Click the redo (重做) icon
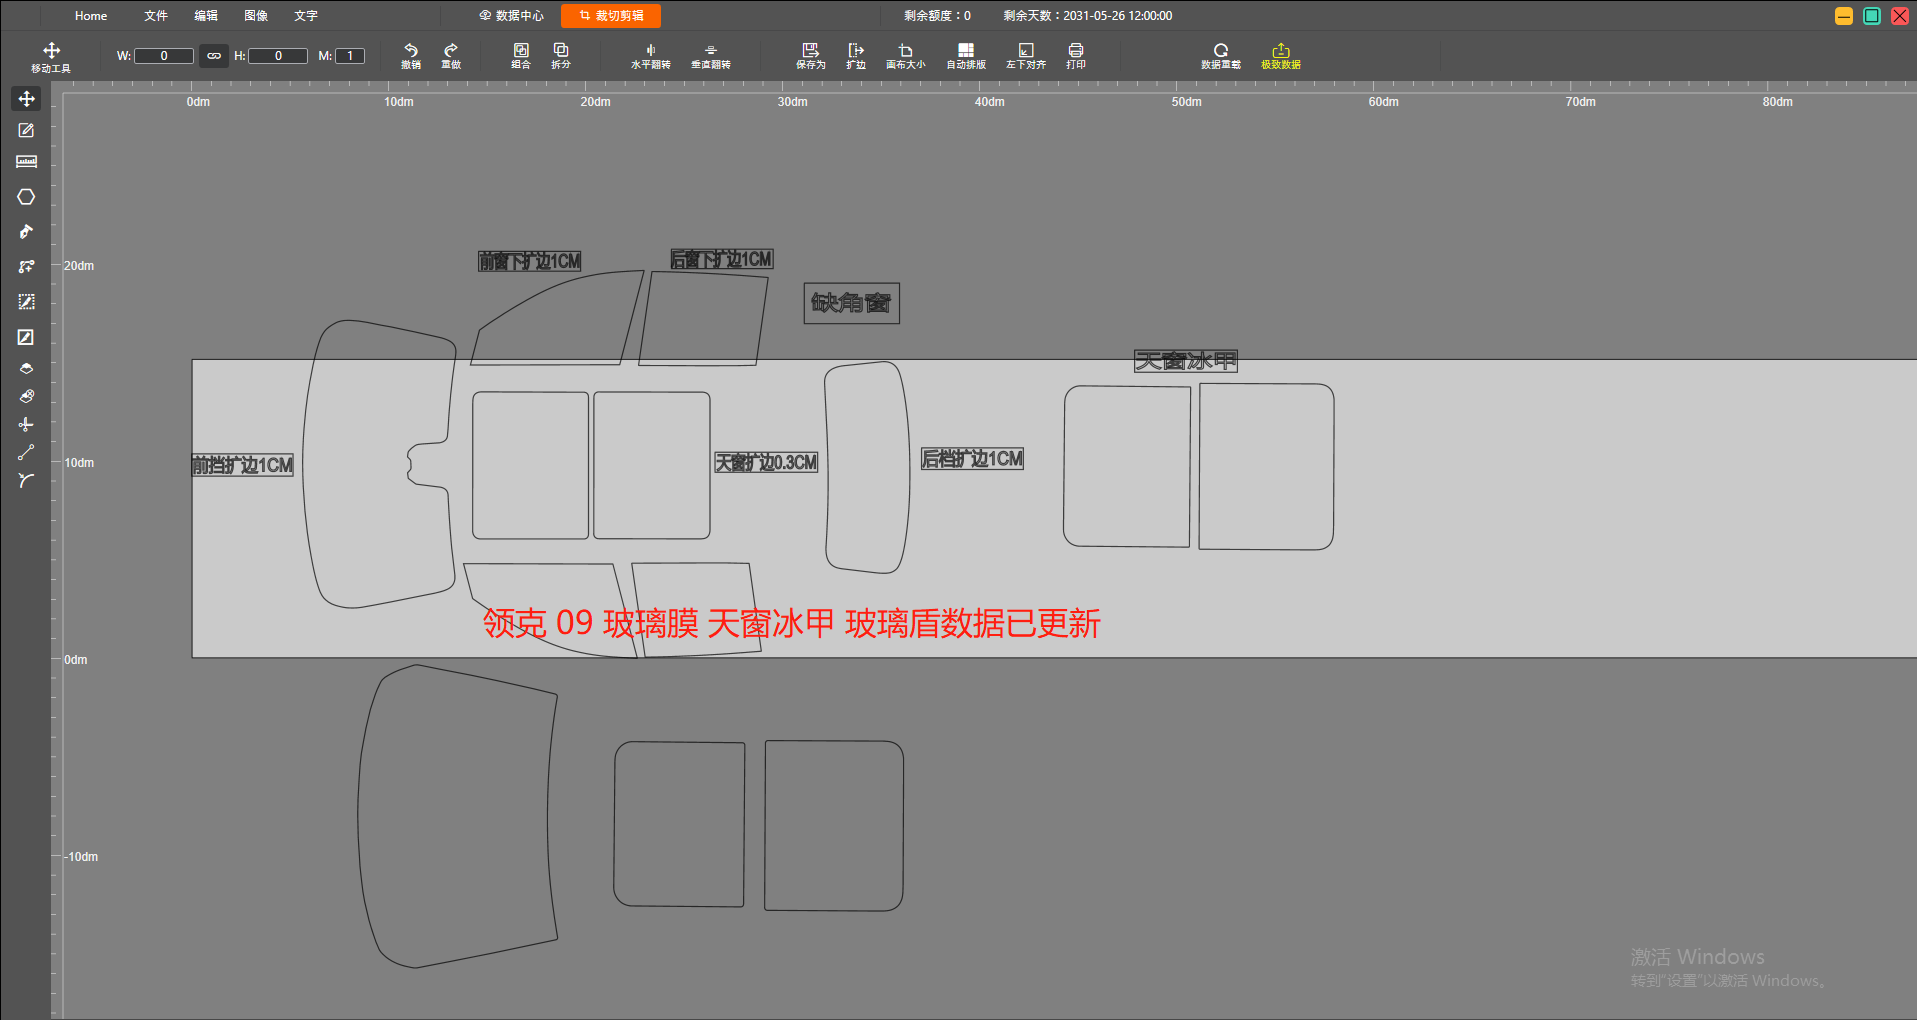The width and height of the screenshot is (1917, 1020). [x=451, y=56]
